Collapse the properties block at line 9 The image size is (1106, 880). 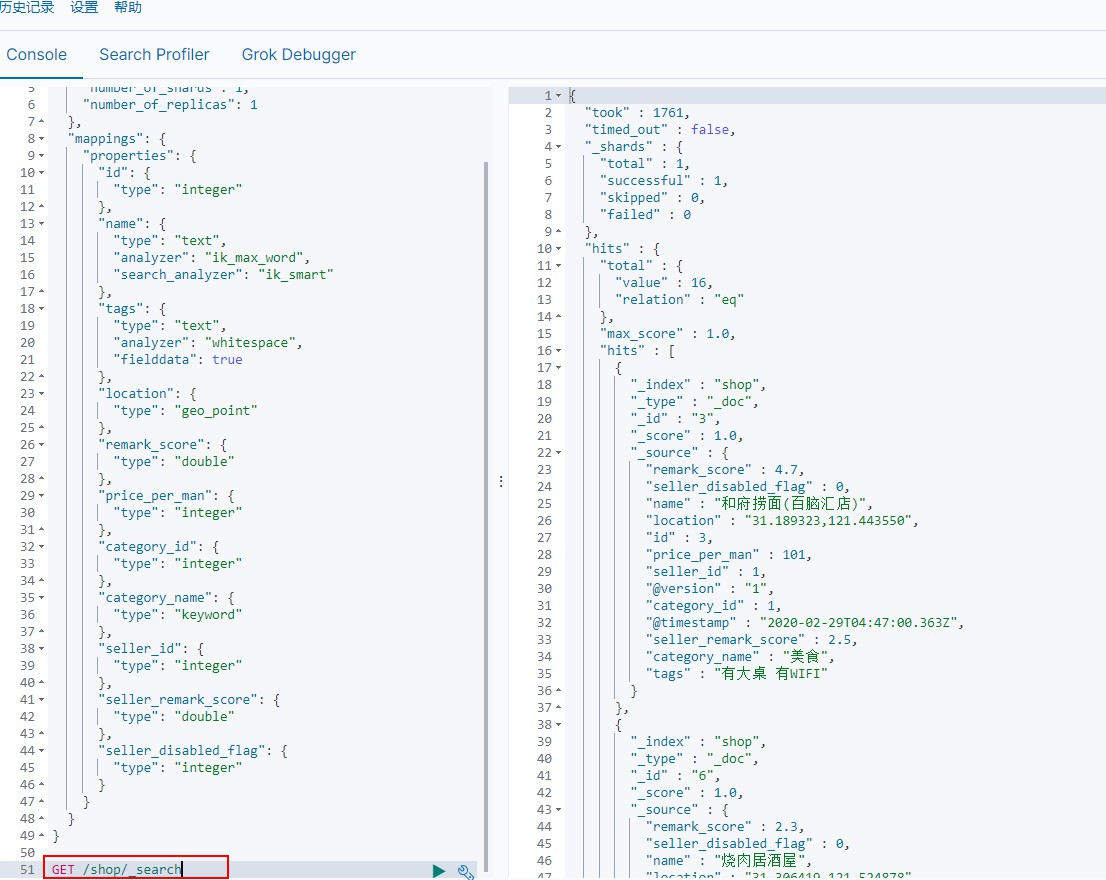coord(42,156)
